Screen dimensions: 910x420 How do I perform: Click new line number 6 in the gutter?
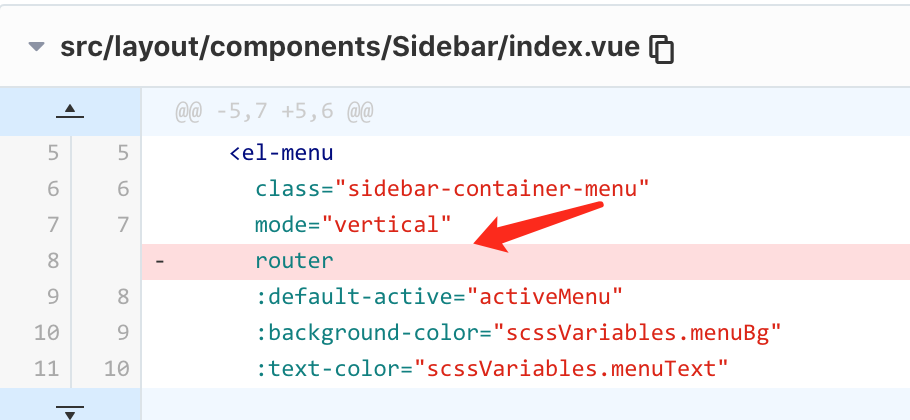(x=122, y=189)
